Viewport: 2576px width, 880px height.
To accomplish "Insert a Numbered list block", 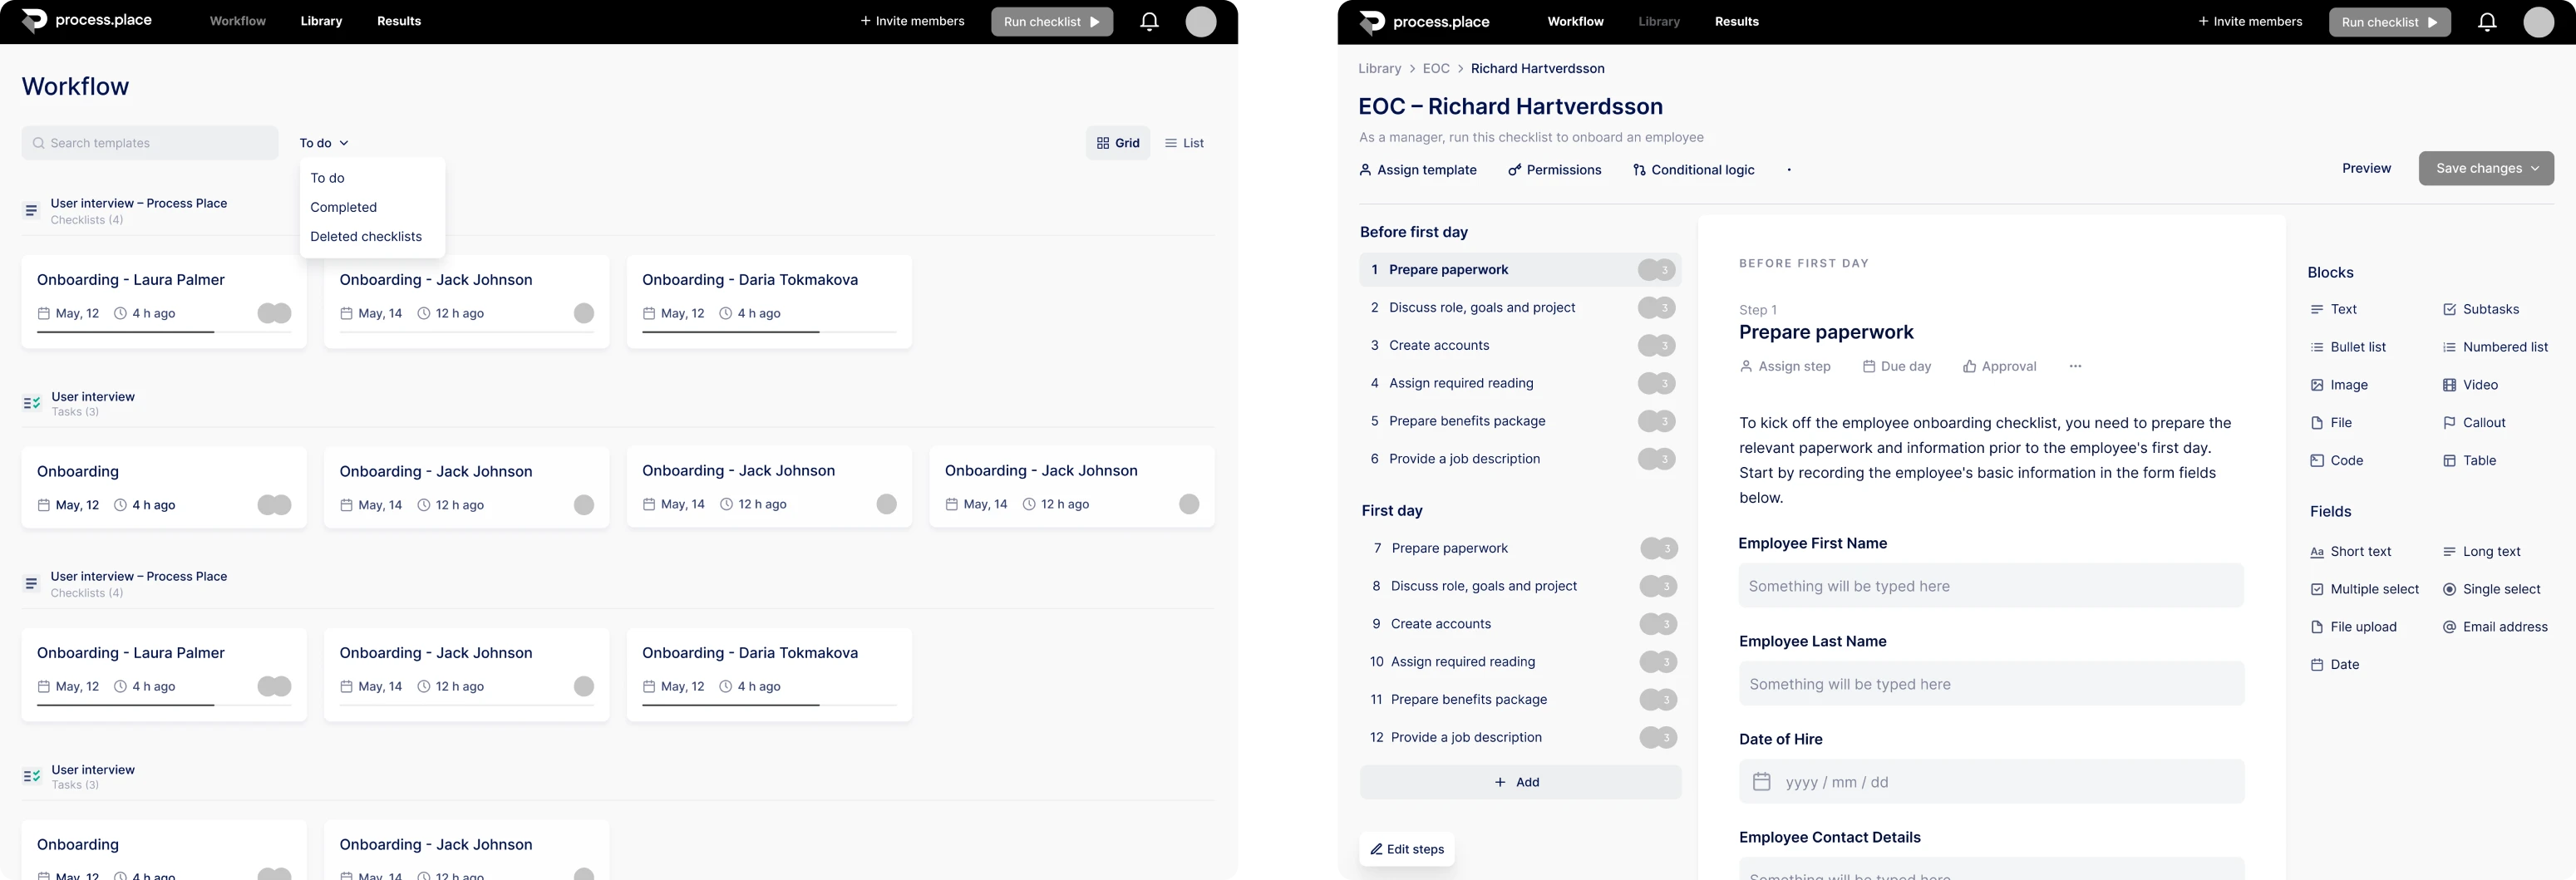I will click(2495, 347).
